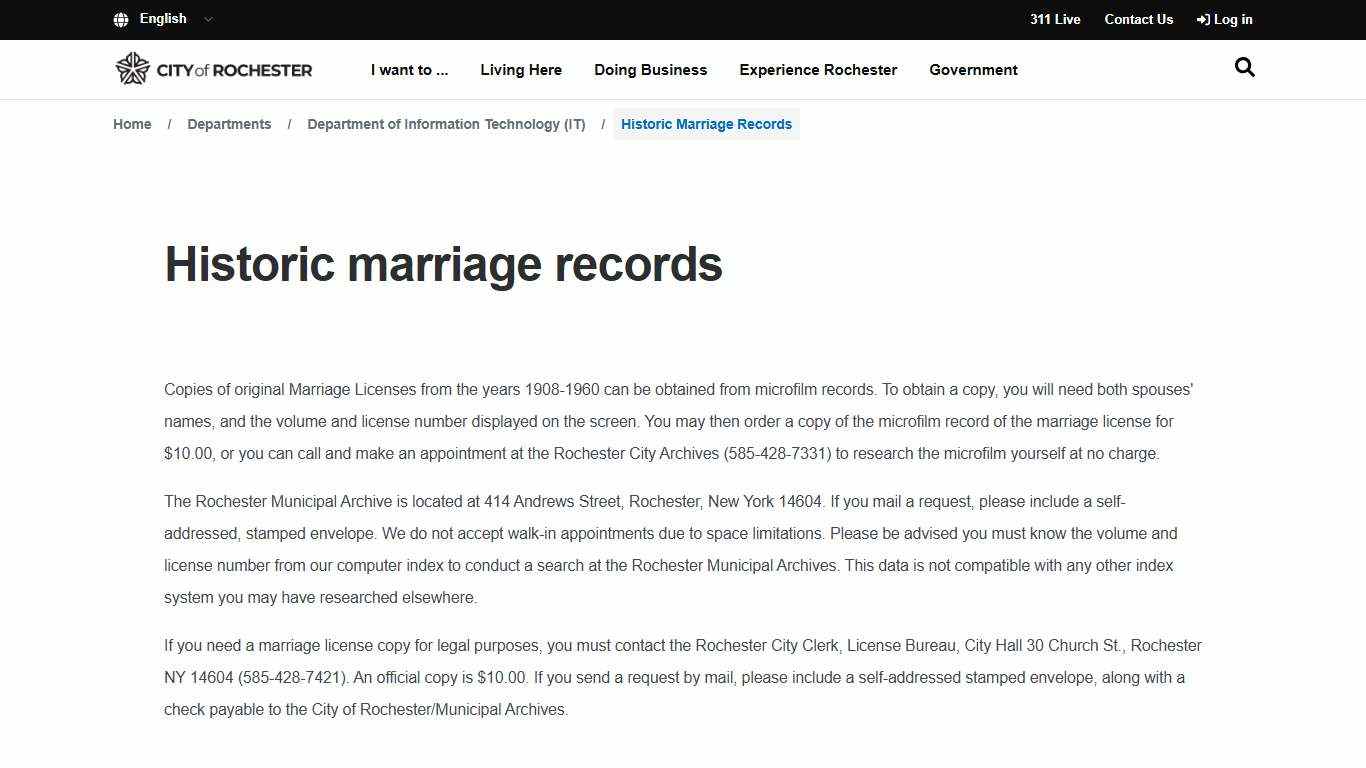The height and width of the screenshot is (768, 1366).
Task: Expand the 'I want to ...' menu
Action: 409,69
